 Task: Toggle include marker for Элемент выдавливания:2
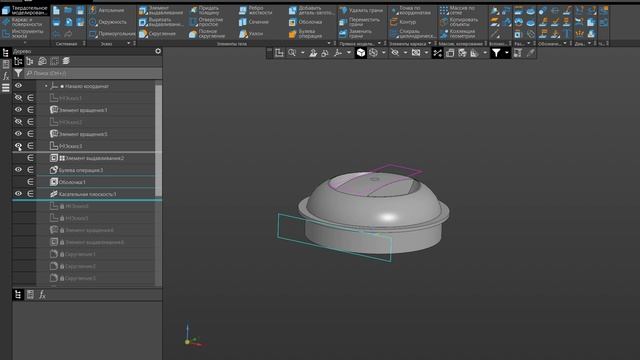[30, 158]
